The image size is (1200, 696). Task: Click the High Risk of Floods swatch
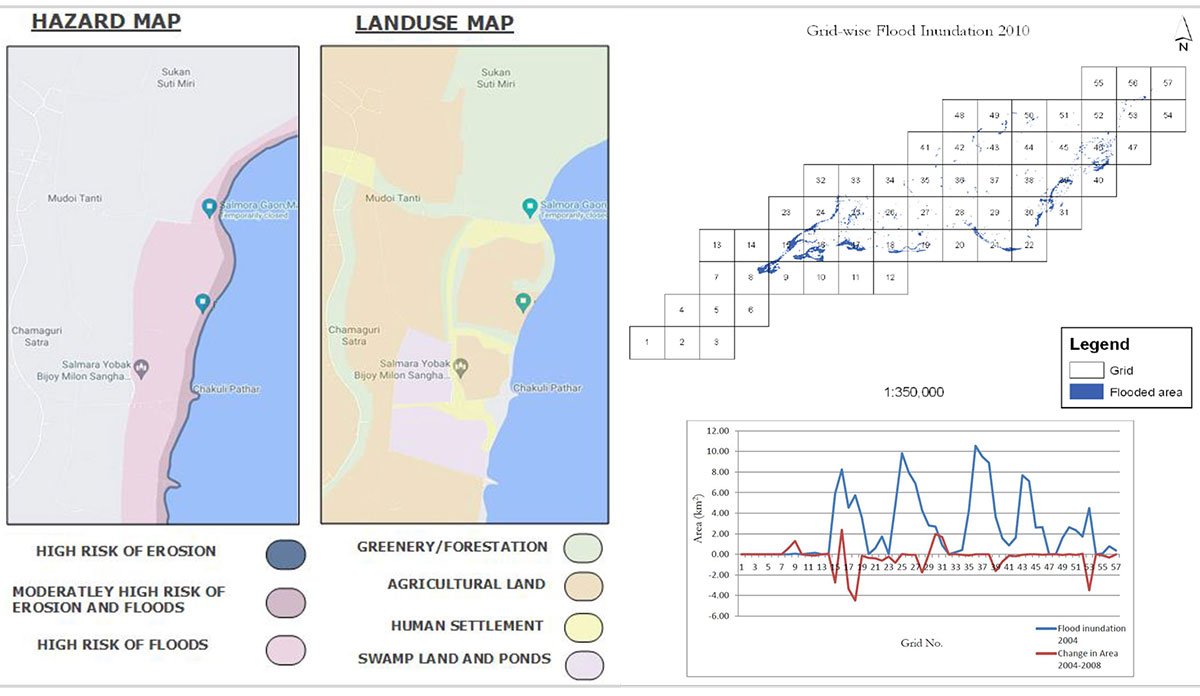(285, 649)
